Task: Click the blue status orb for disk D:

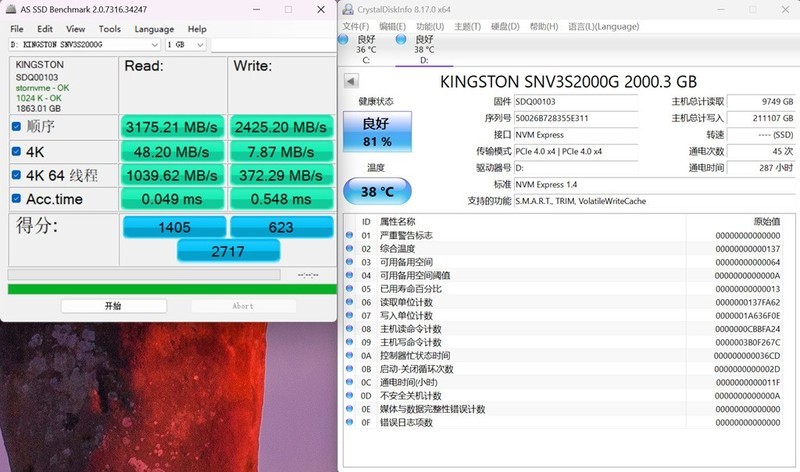Action: point(401,39)
